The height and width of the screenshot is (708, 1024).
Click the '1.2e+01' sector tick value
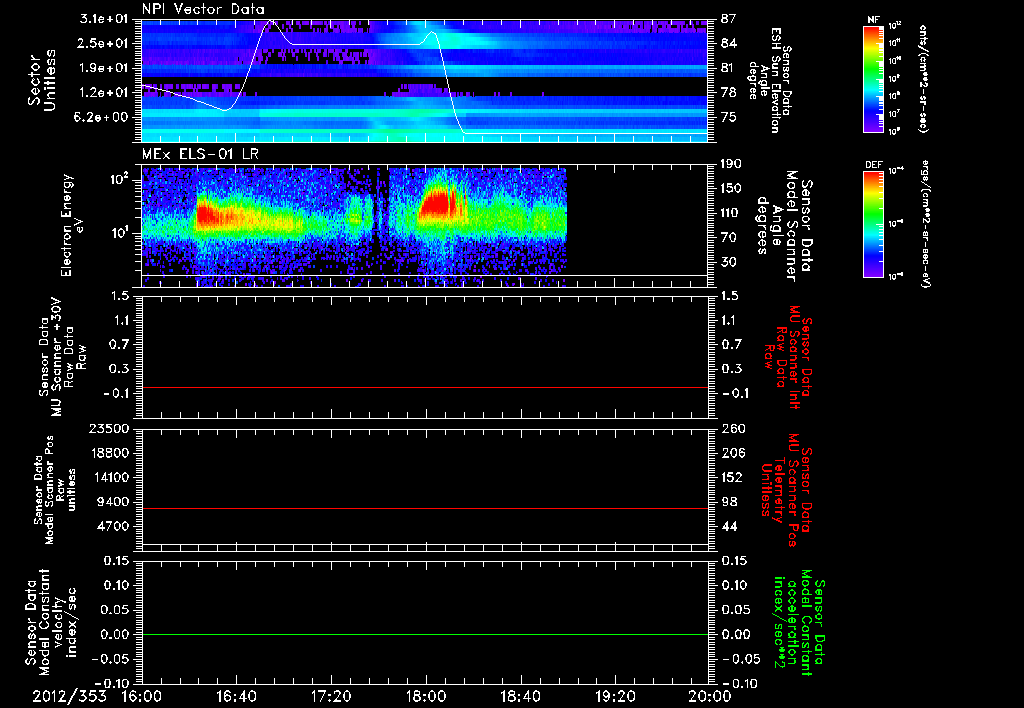point(103,93)
